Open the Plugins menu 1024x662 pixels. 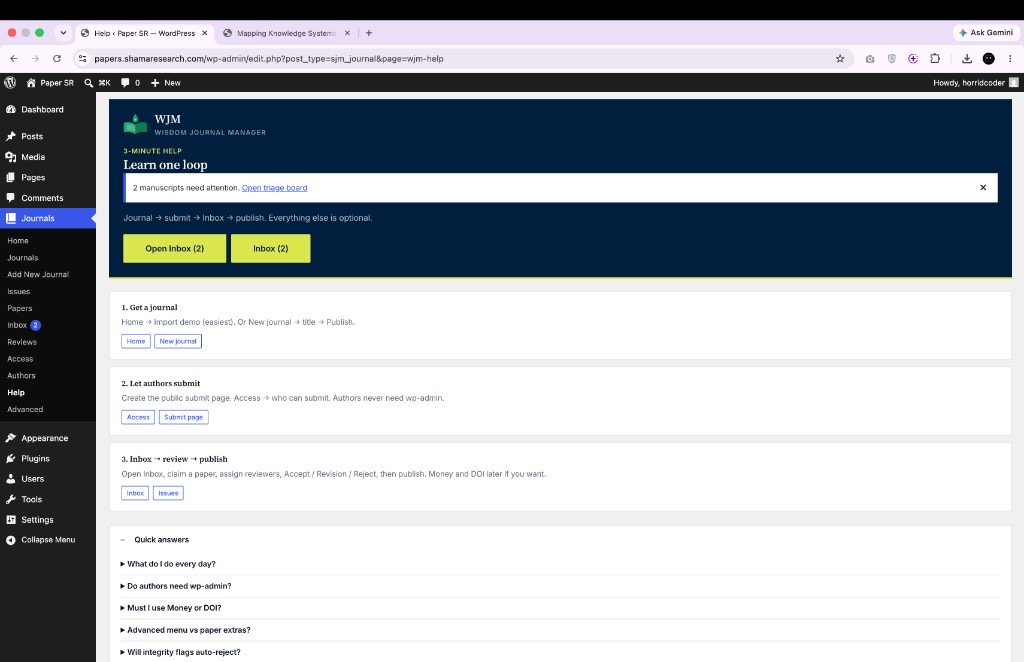pyautogui.click(x=35, y=458)
